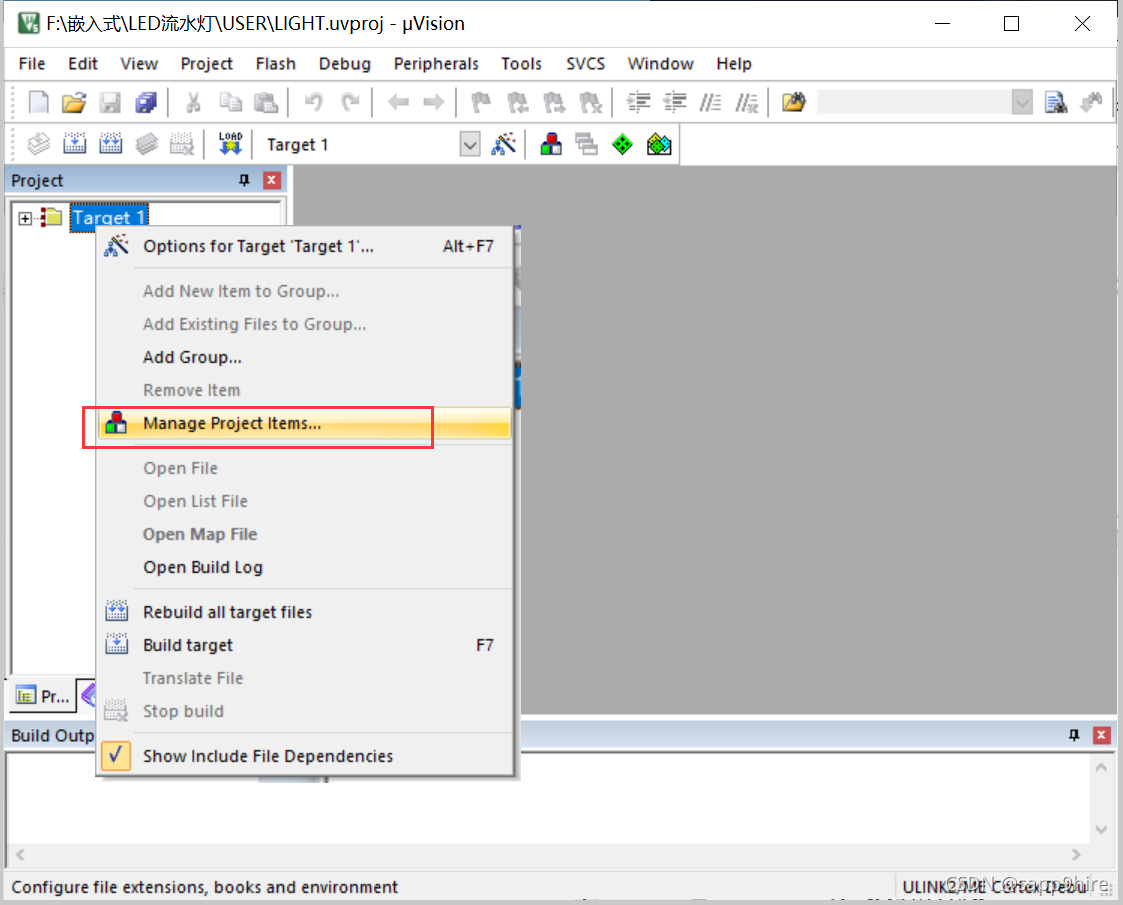
Task: Click the Save All toolbar icon
Action: pyautogui.click(x=145, y=102)
